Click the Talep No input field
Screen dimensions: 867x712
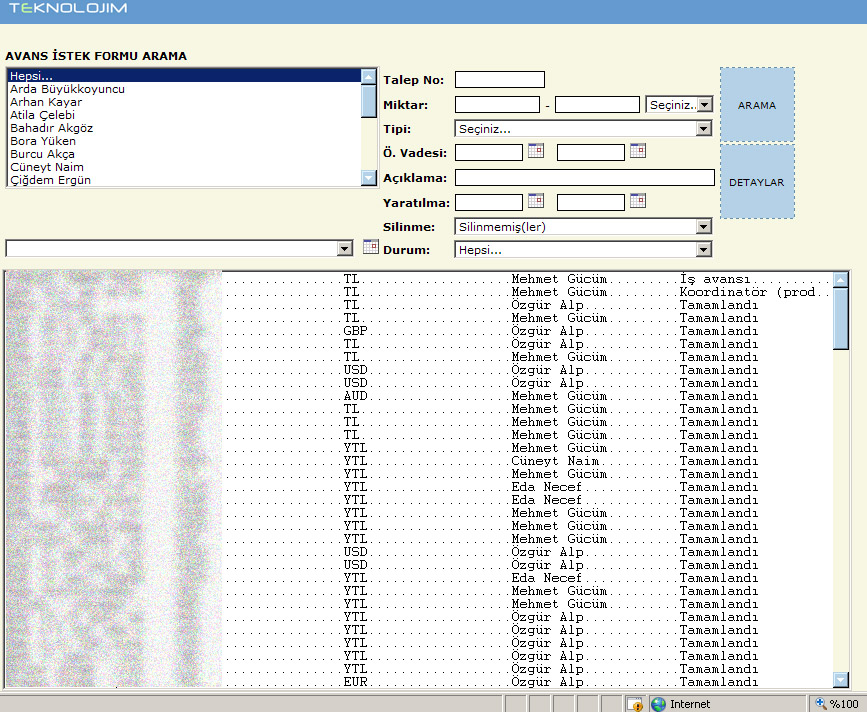(500, 80)
